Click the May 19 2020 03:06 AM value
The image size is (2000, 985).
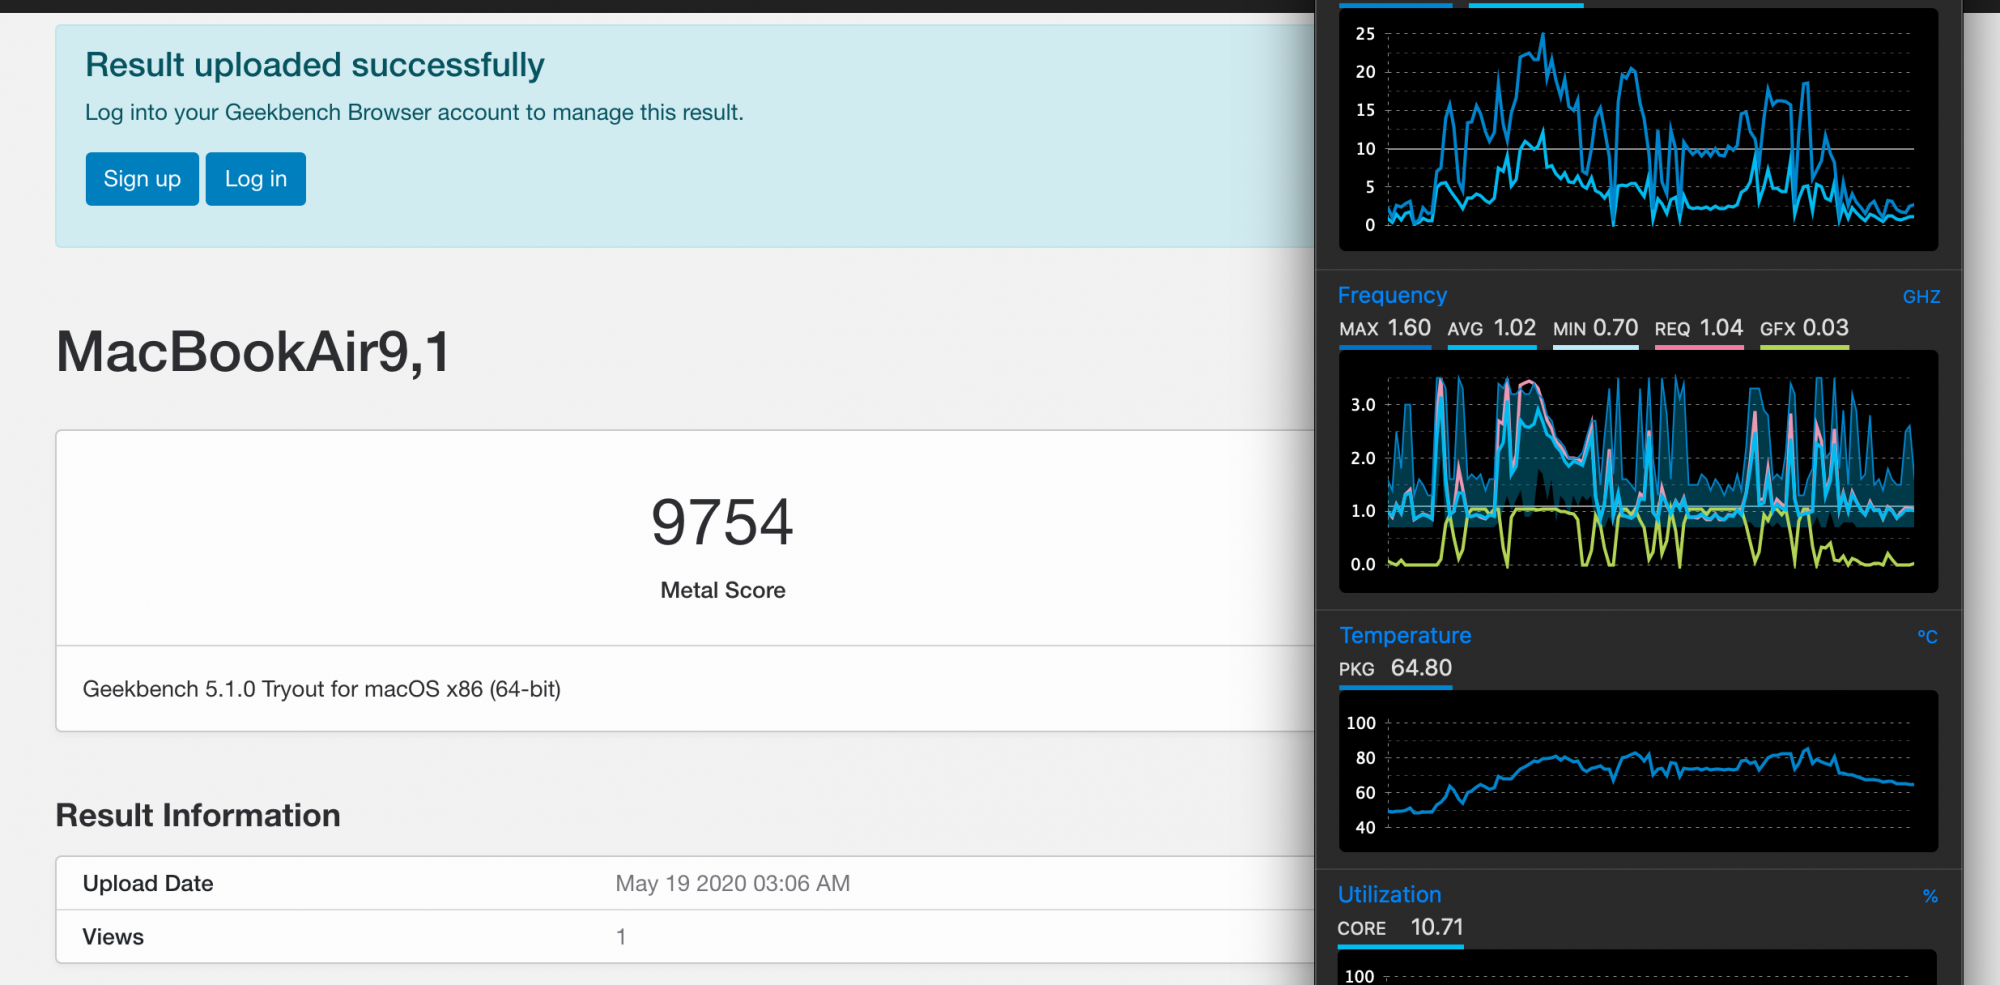pyautogui.click(x=733, y=883)
